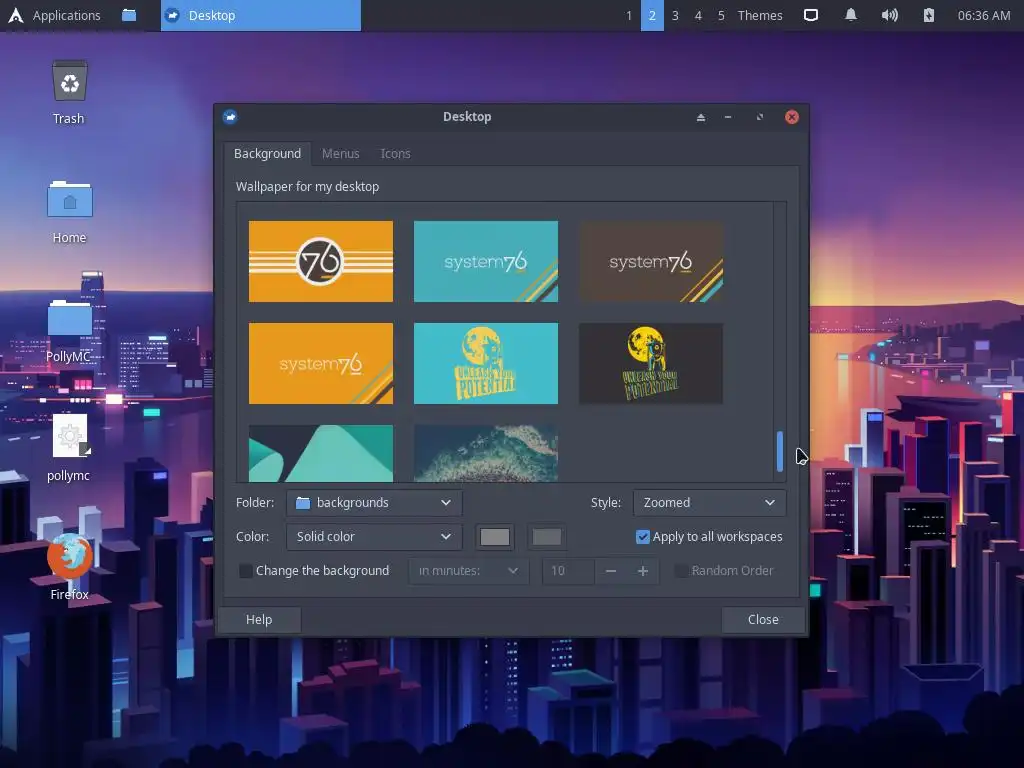1024x768 pixels.
Task: Select the aerial ocean coast wallpaper
Action: [486, 453]
